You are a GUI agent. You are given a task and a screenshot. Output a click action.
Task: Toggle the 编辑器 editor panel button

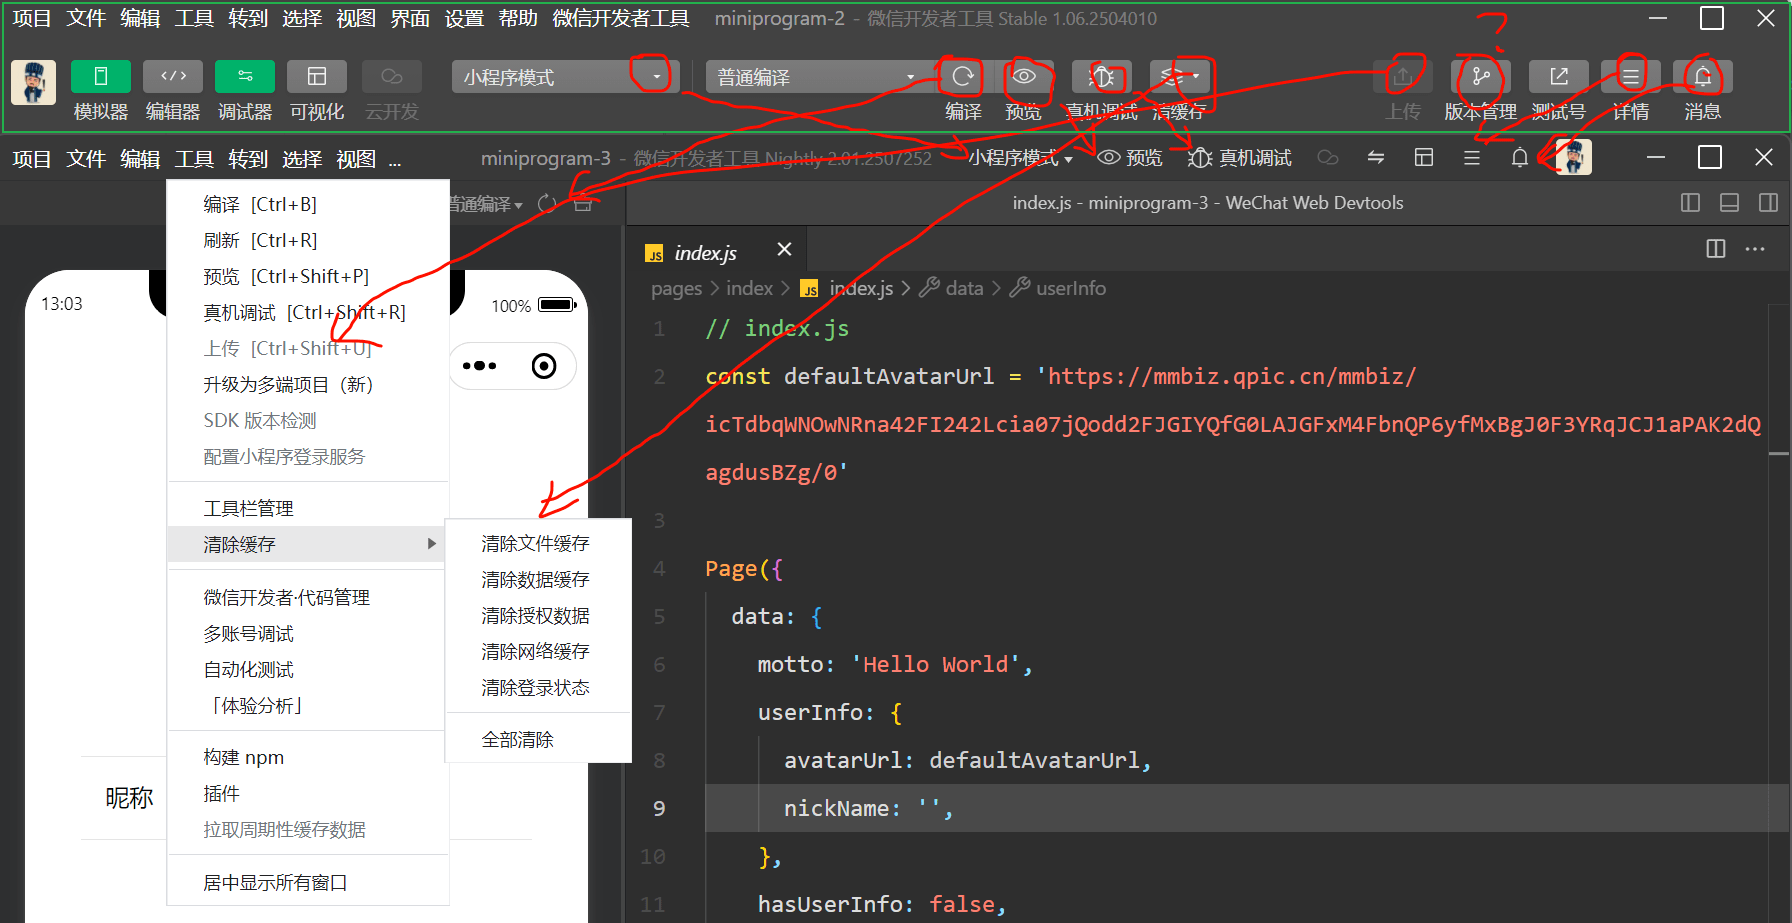[x=173, y=77]
